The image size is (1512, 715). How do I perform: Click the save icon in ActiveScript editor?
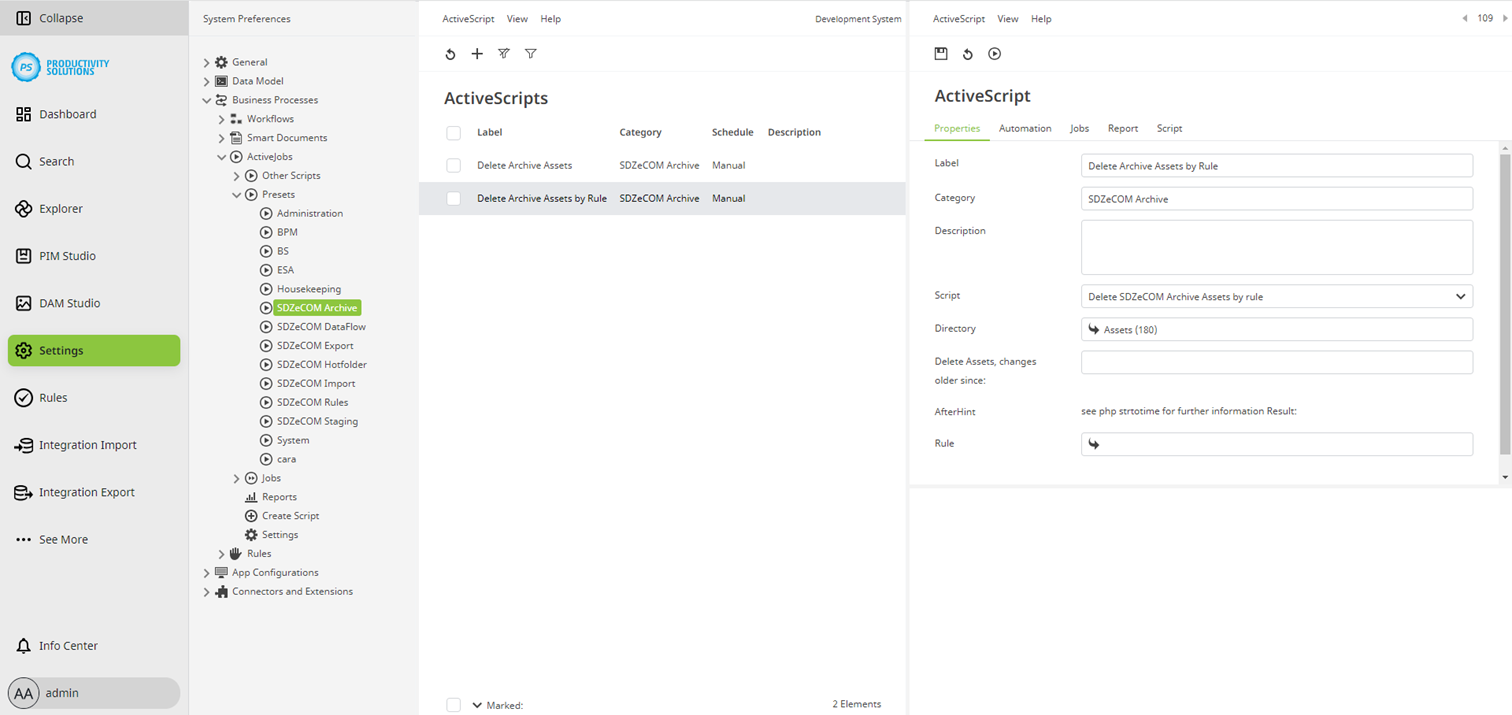[x=940, y=54]
